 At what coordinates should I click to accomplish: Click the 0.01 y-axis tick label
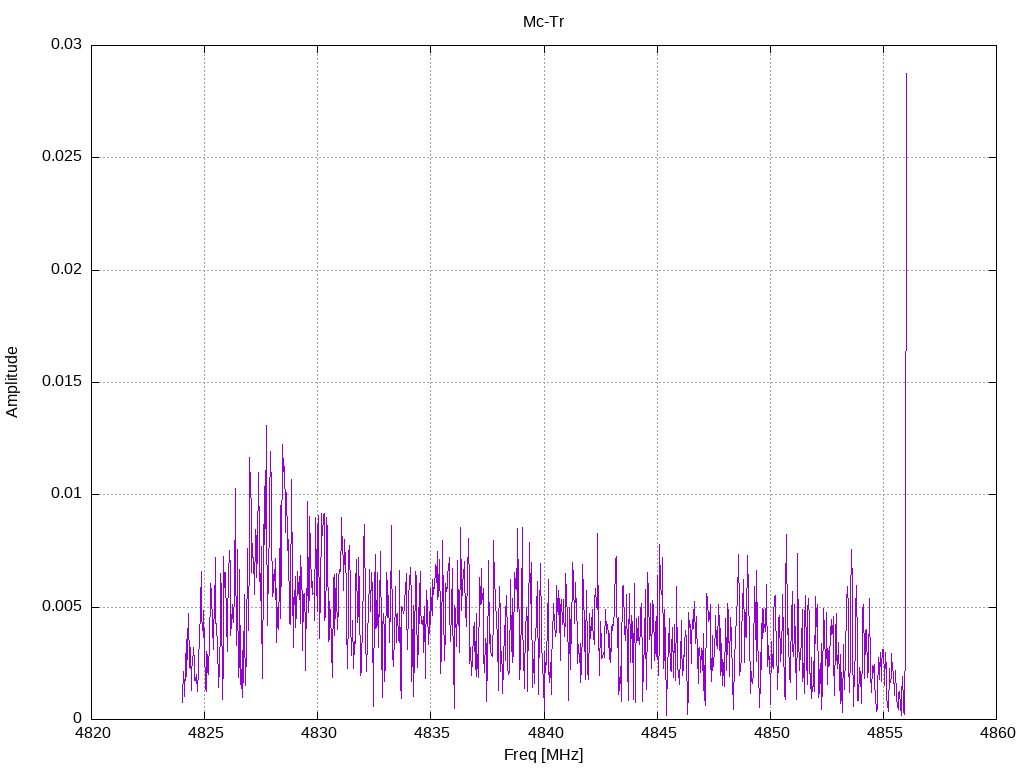coord(66,494)
